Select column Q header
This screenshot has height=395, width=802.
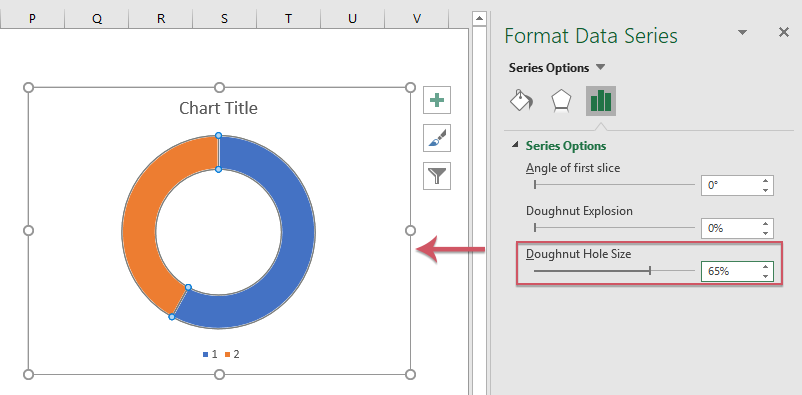pos(97,19)
